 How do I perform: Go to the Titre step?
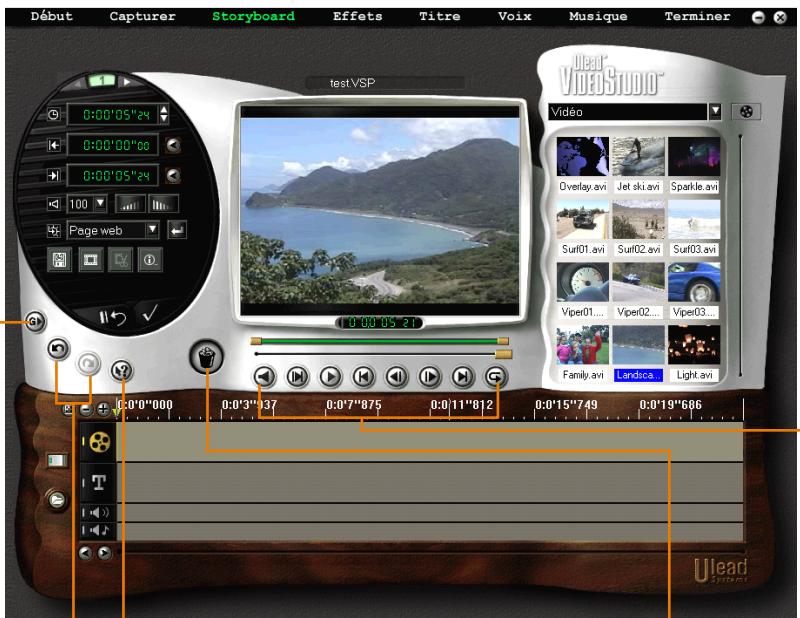click(x=439, y=16)
